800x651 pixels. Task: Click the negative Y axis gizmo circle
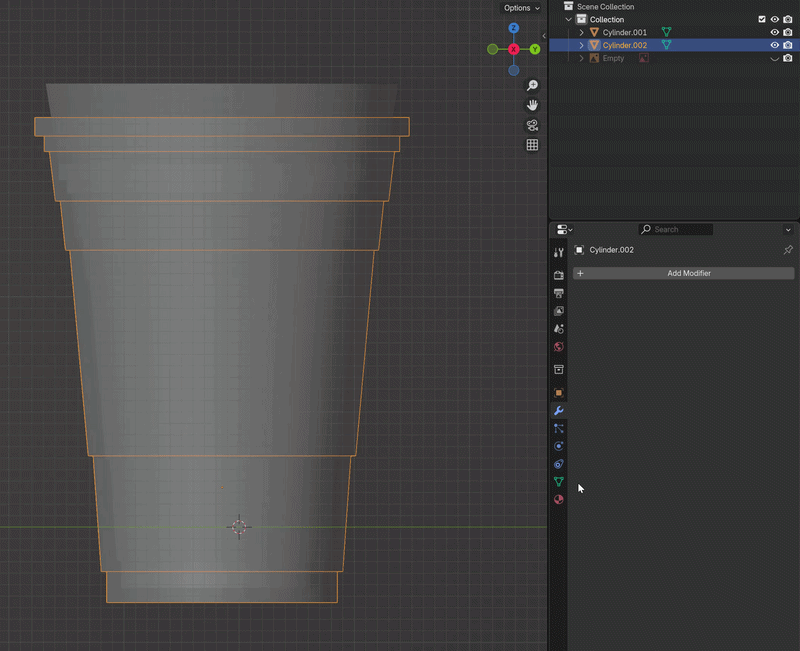click(492, 49)
